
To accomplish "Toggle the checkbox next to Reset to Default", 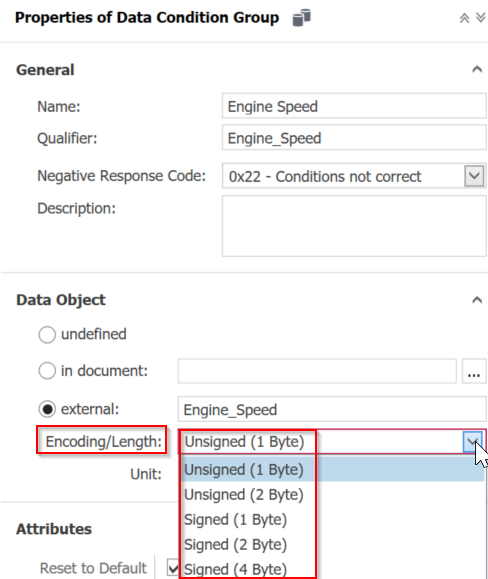I will point(173,568).
